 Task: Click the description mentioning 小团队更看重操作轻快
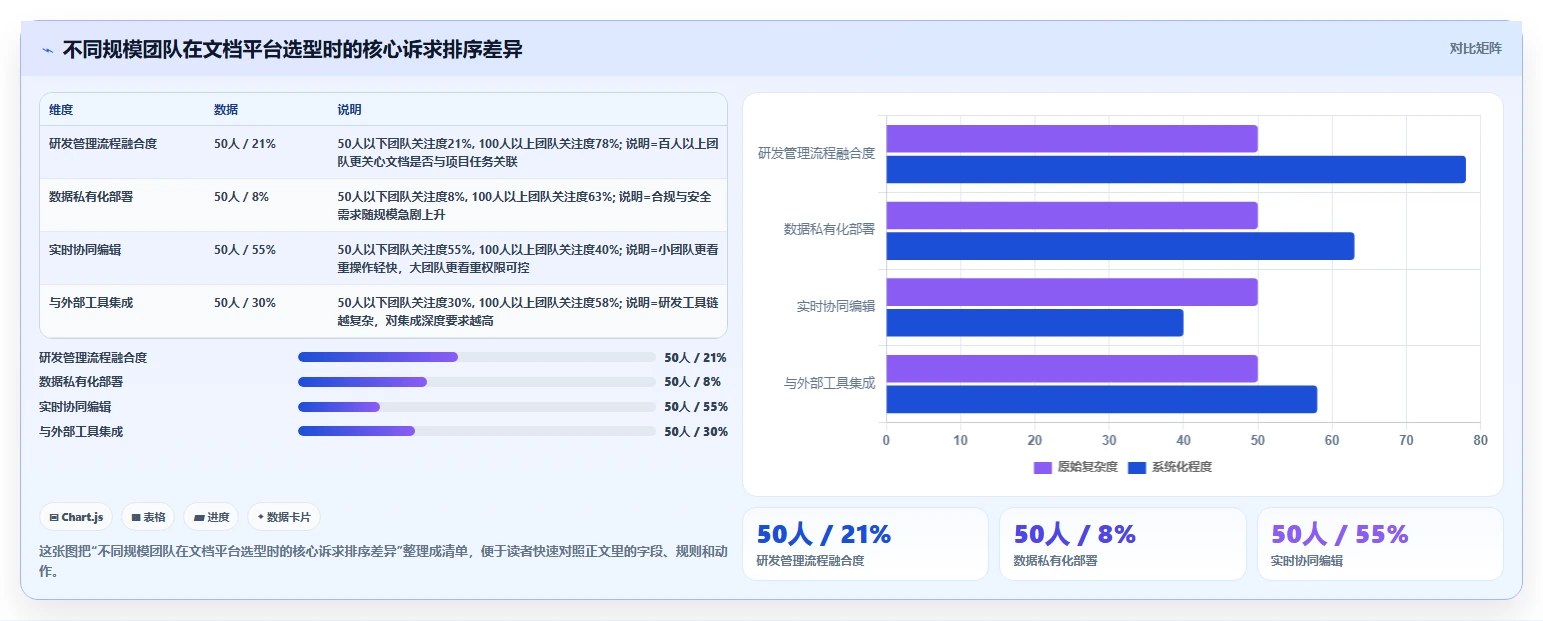pyautogui.click(x=528, y=258)
